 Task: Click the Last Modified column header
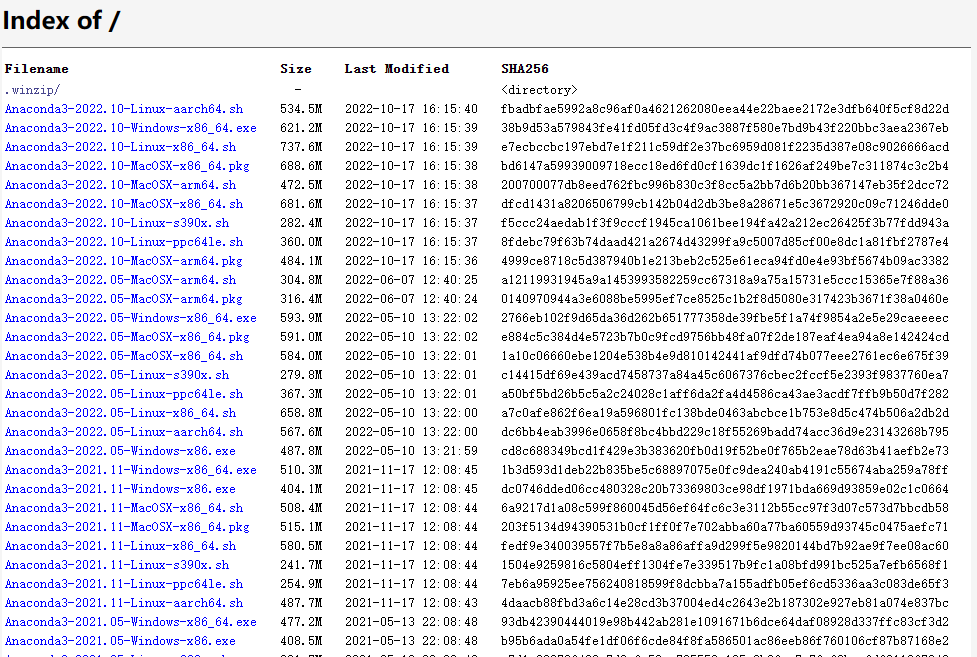coord(397,69)
